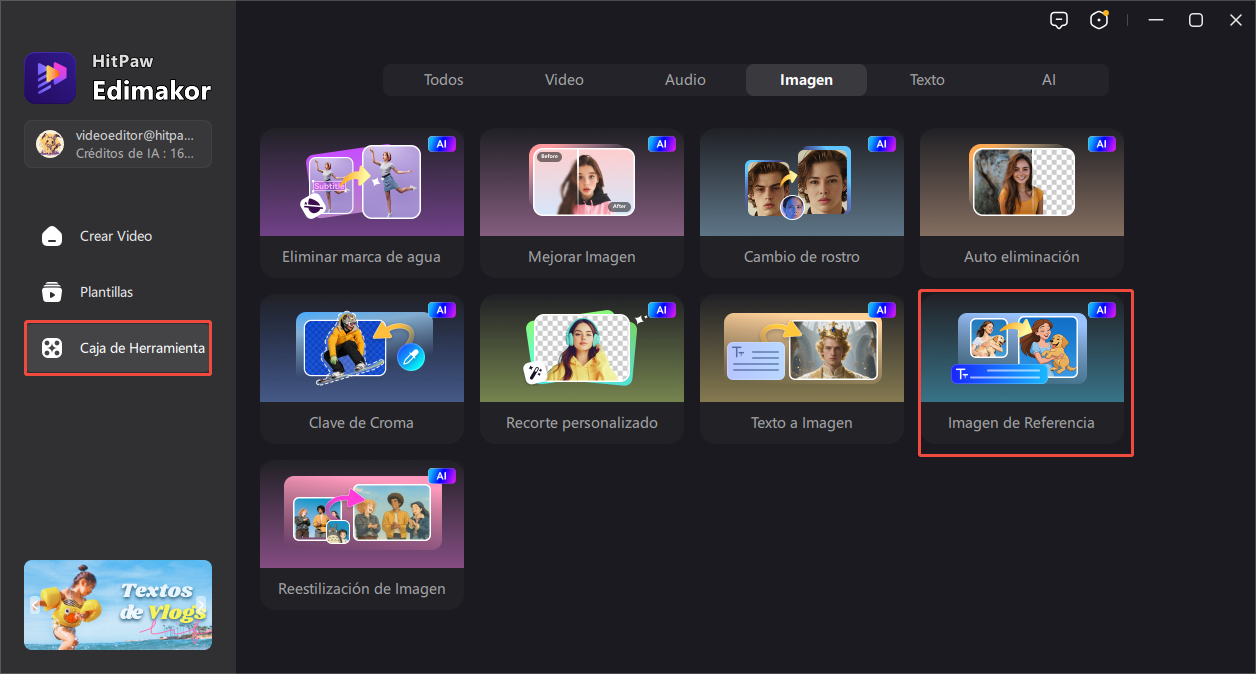Click the Caja de Herramienta dice icon
Viewport: 1256px width, 674px height.
[x=51, y=348]
